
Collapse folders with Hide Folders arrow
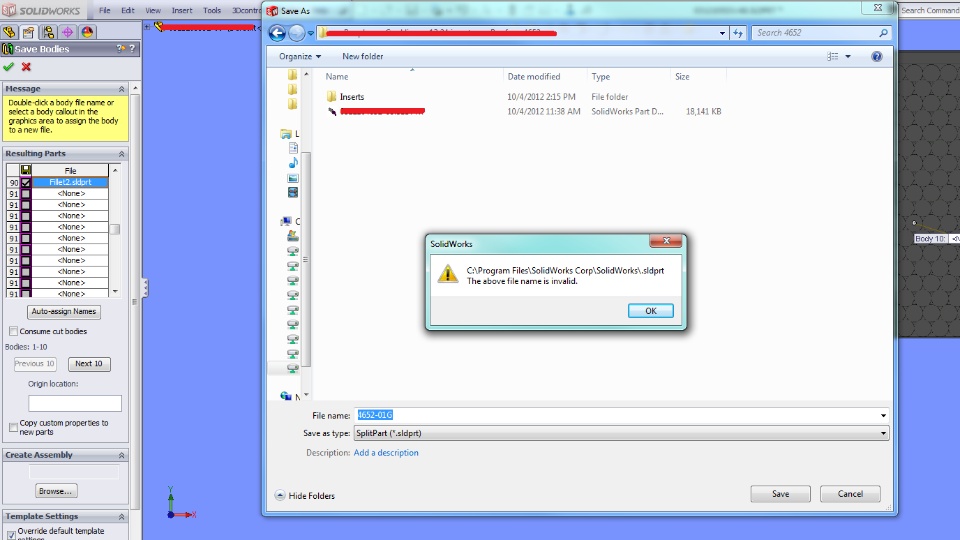click(x=280, y=495)
